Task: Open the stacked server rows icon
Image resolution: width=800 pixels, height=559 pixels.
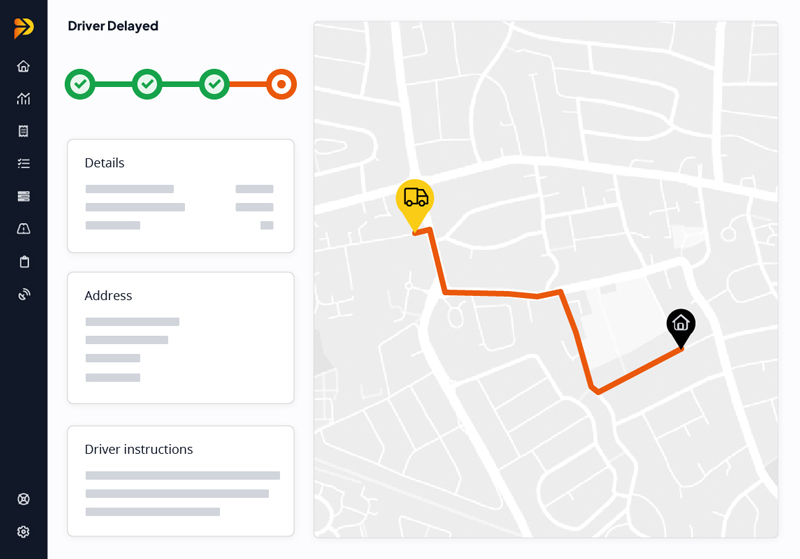Action: pos(24,196)
